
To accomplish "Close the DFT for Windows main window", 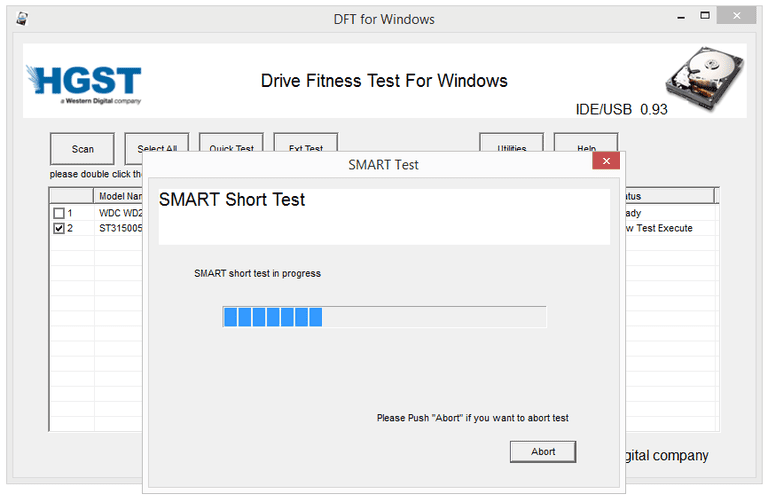I will (x=736, y=16).
